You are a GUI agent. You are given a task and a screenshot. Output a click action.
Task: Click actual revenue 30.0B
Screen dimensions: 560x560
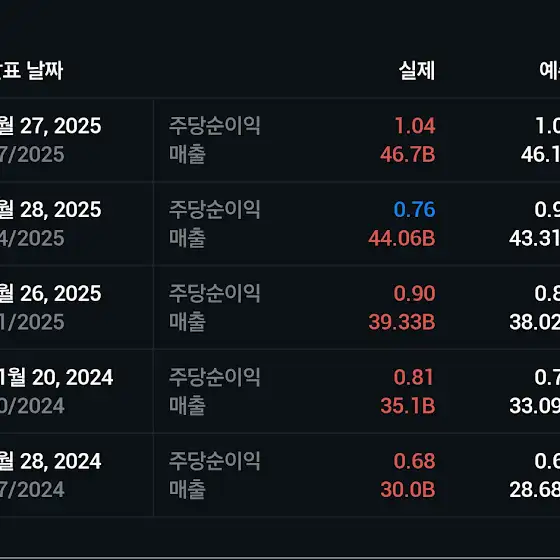(408, 489)
